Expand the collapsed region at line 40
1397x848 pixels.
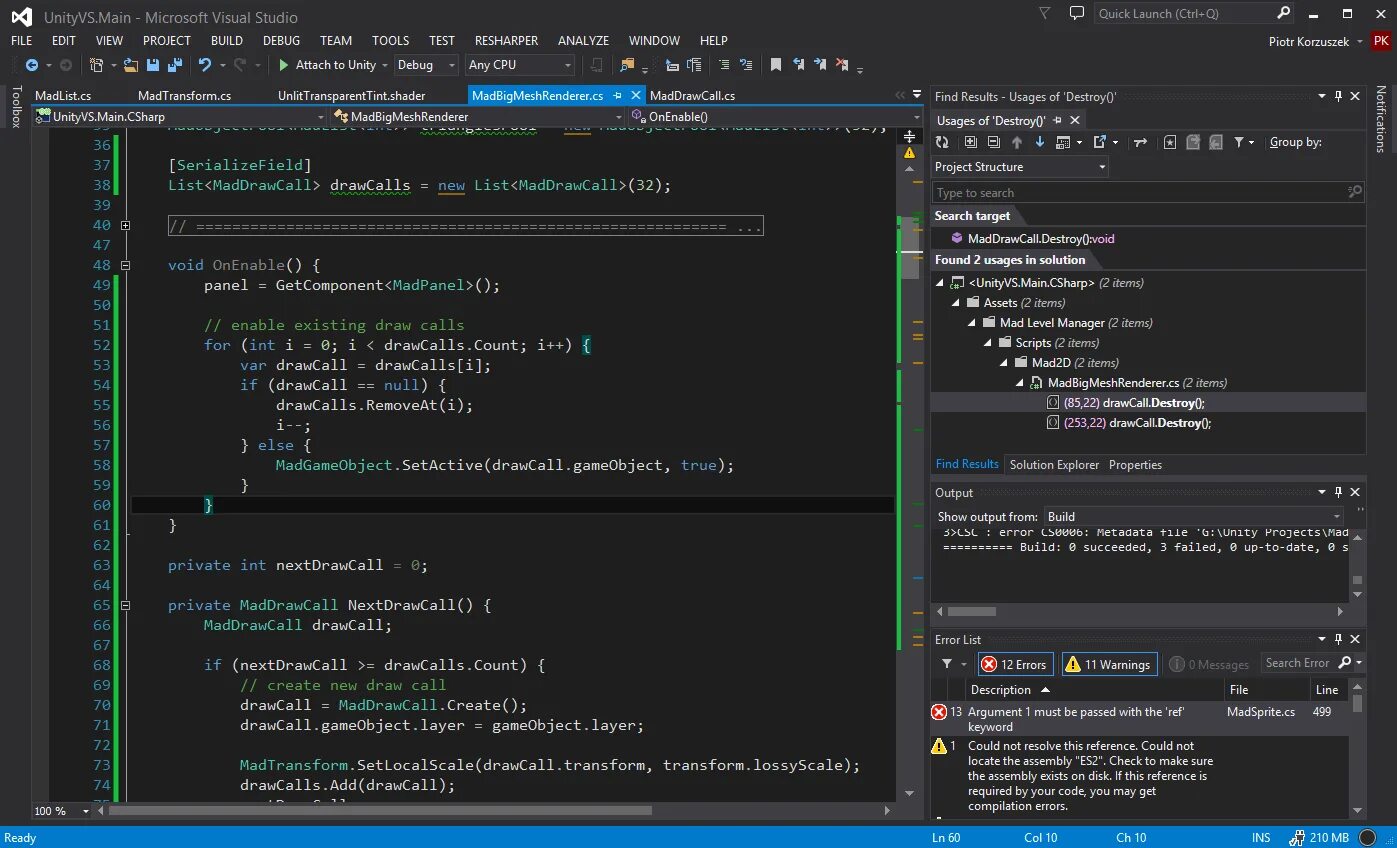125,225
